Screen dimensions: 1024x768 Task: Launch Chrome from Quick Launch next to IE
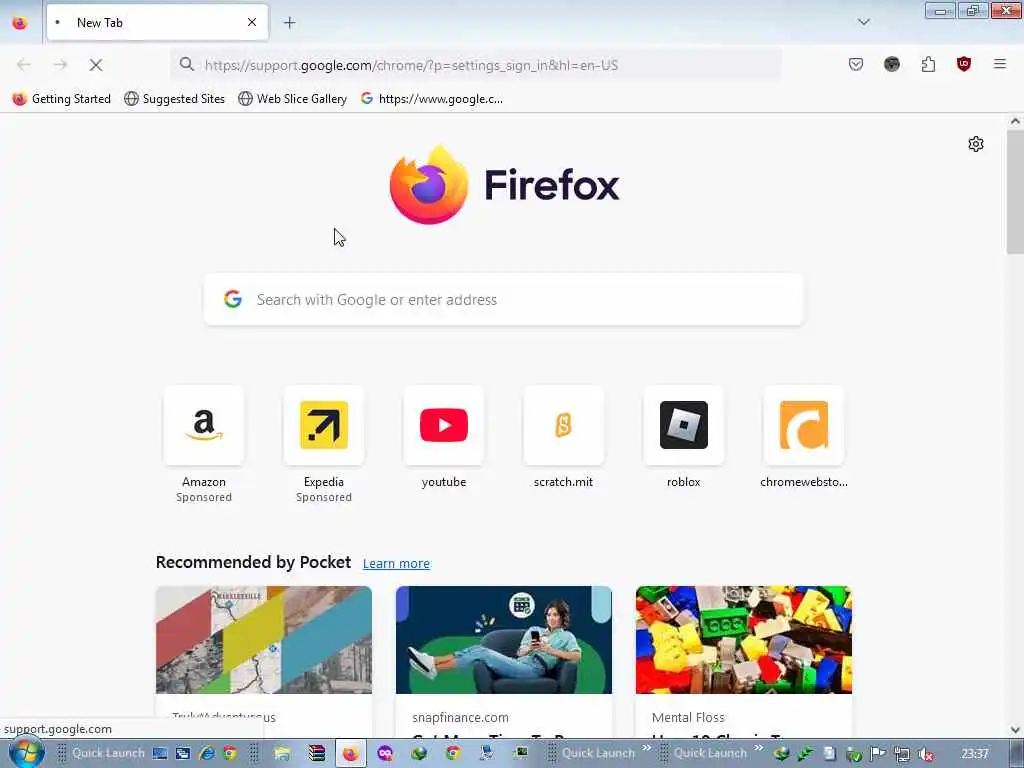coord(230,754)
